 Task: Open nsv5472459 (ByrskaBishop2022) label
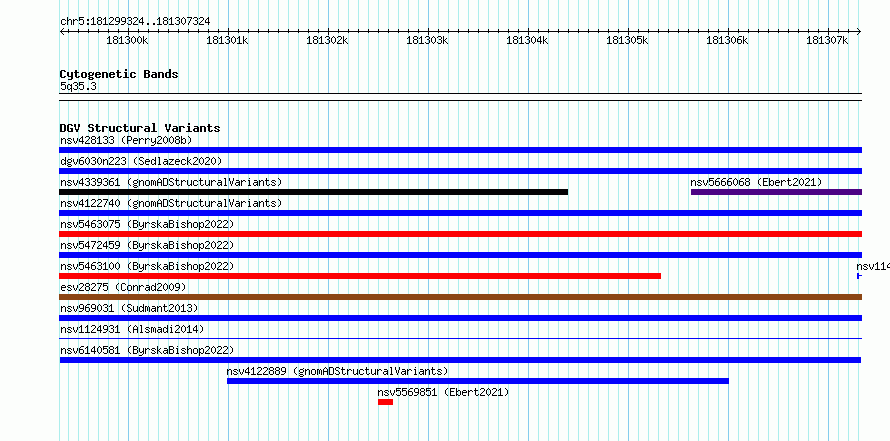[x=147, y=245]
